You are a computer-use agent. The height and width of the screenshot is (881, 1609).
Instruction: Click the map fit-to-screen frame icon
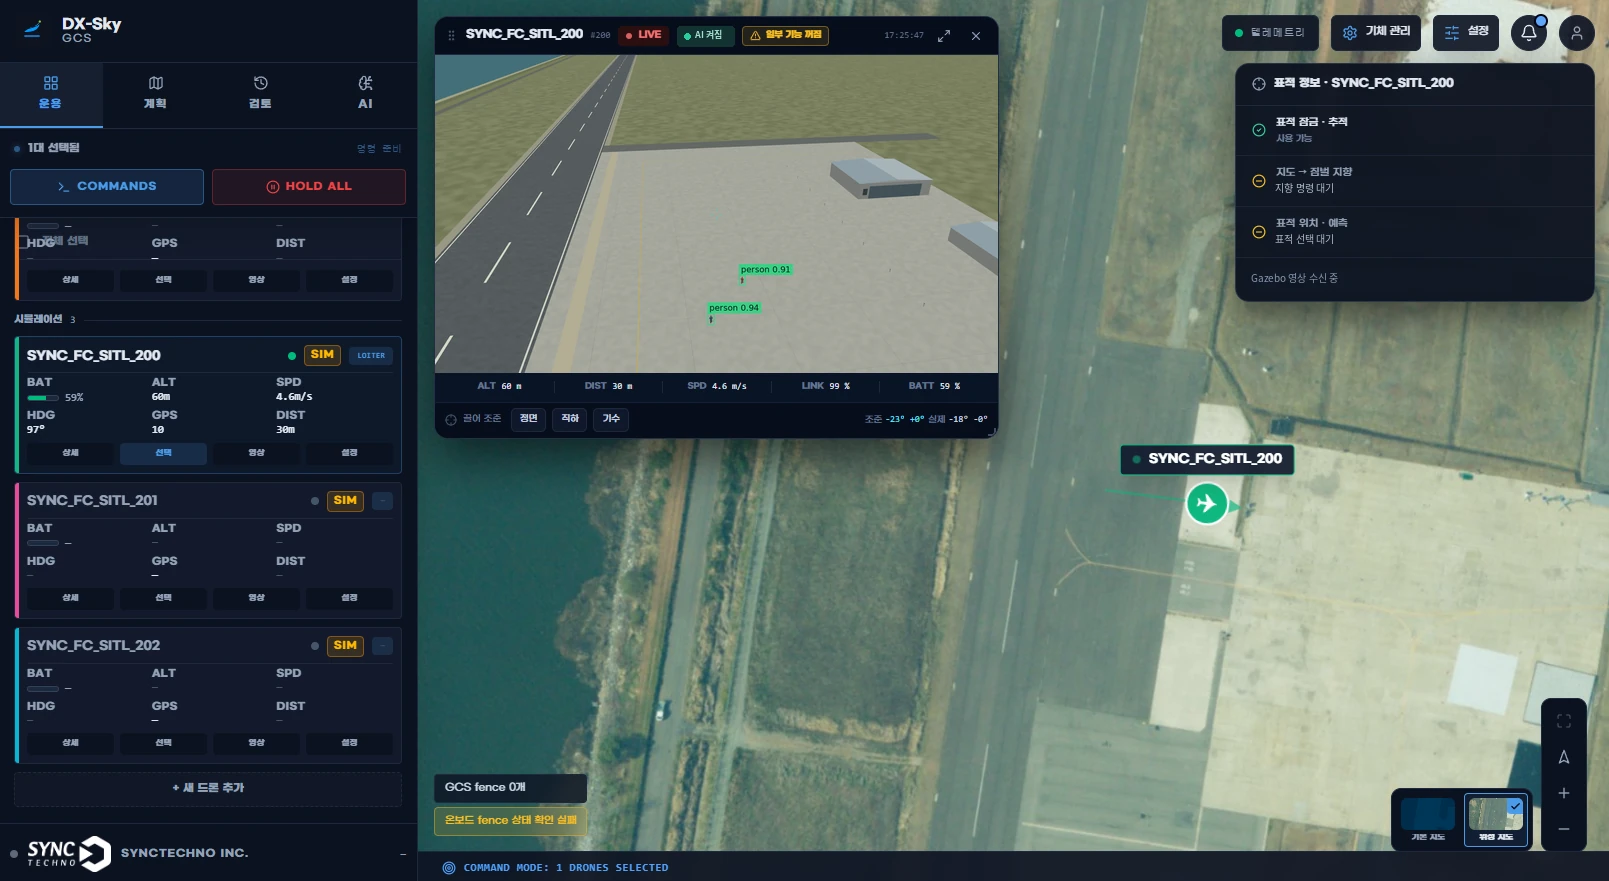click(x=1564, y=721)
